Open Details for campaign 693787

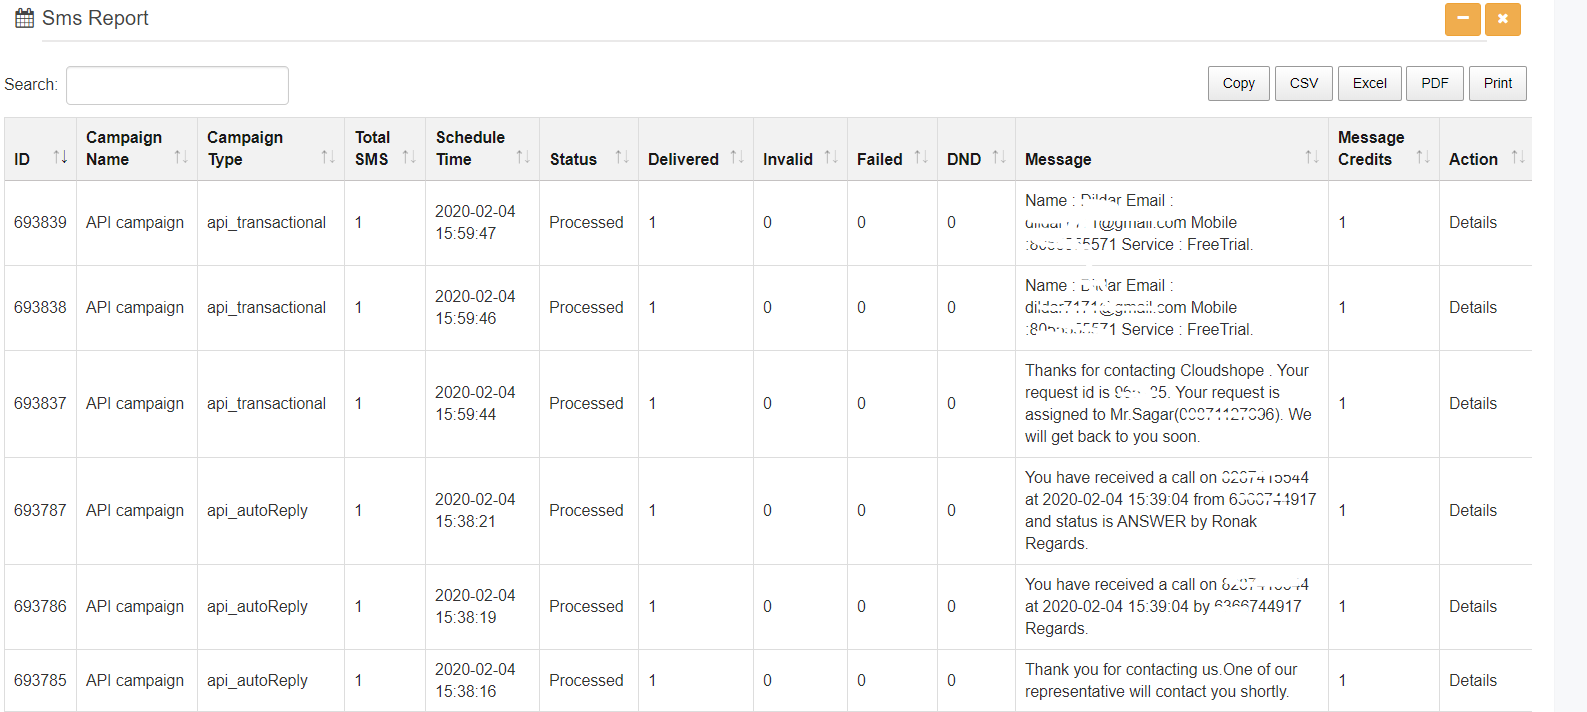(1473, 511)
